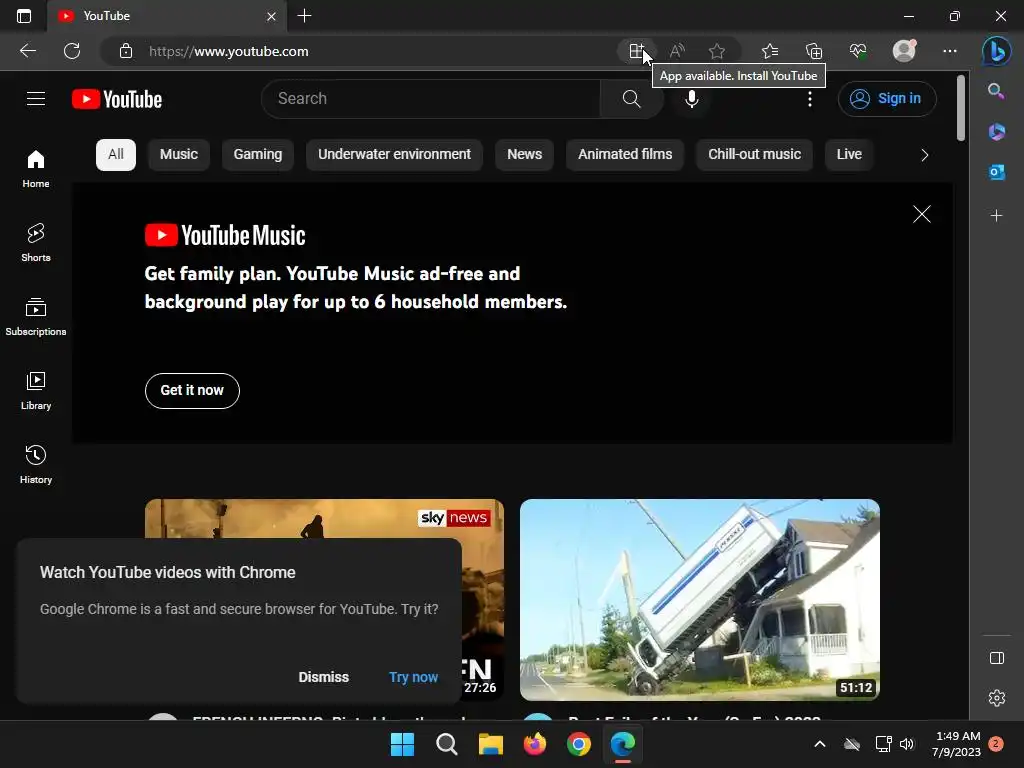This screenshot has height=768, width=1024.
Task: Show more category chips with right arrow
Action: point(924,155)
